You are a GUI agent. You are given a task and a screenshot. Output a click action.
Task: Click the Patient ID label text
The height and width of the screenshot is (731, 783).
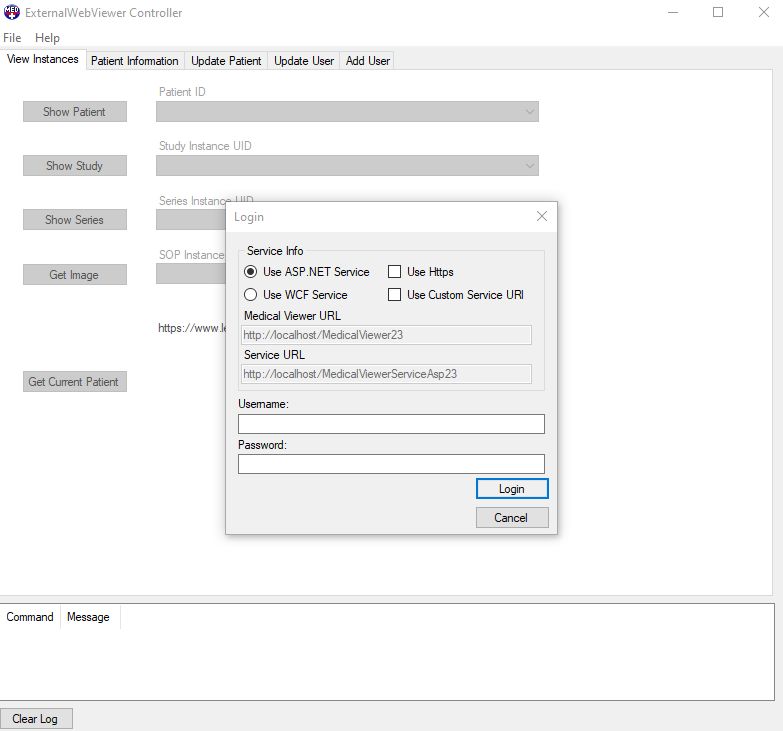(x=182, y=92)
